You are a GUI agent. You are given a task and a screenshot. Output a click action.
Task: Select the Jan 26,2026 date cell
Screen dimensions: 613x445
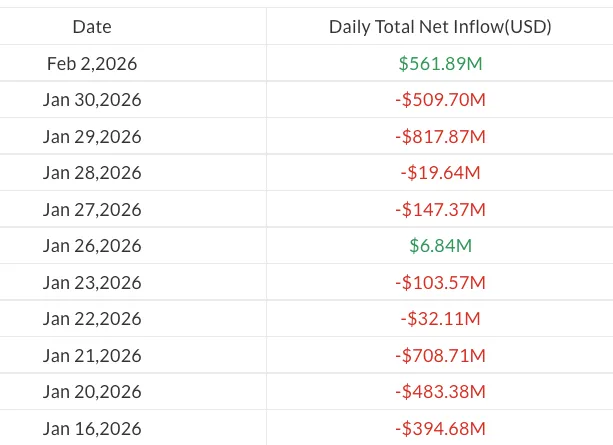pyautogui.click(x=92, y=246)
